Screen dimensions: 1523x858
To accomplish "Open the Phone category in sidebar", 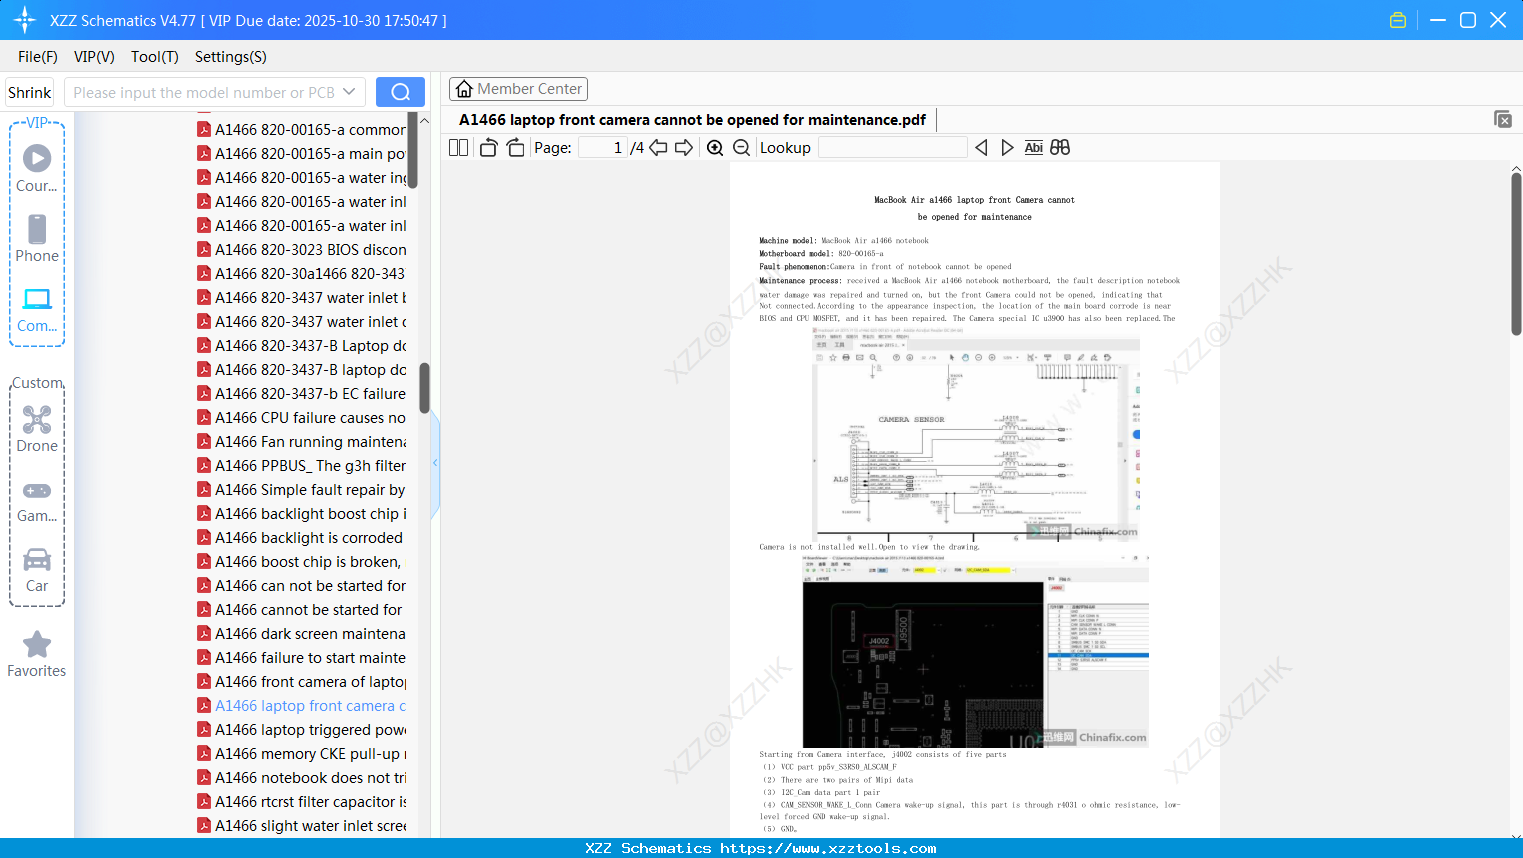I will click(37, 239).
